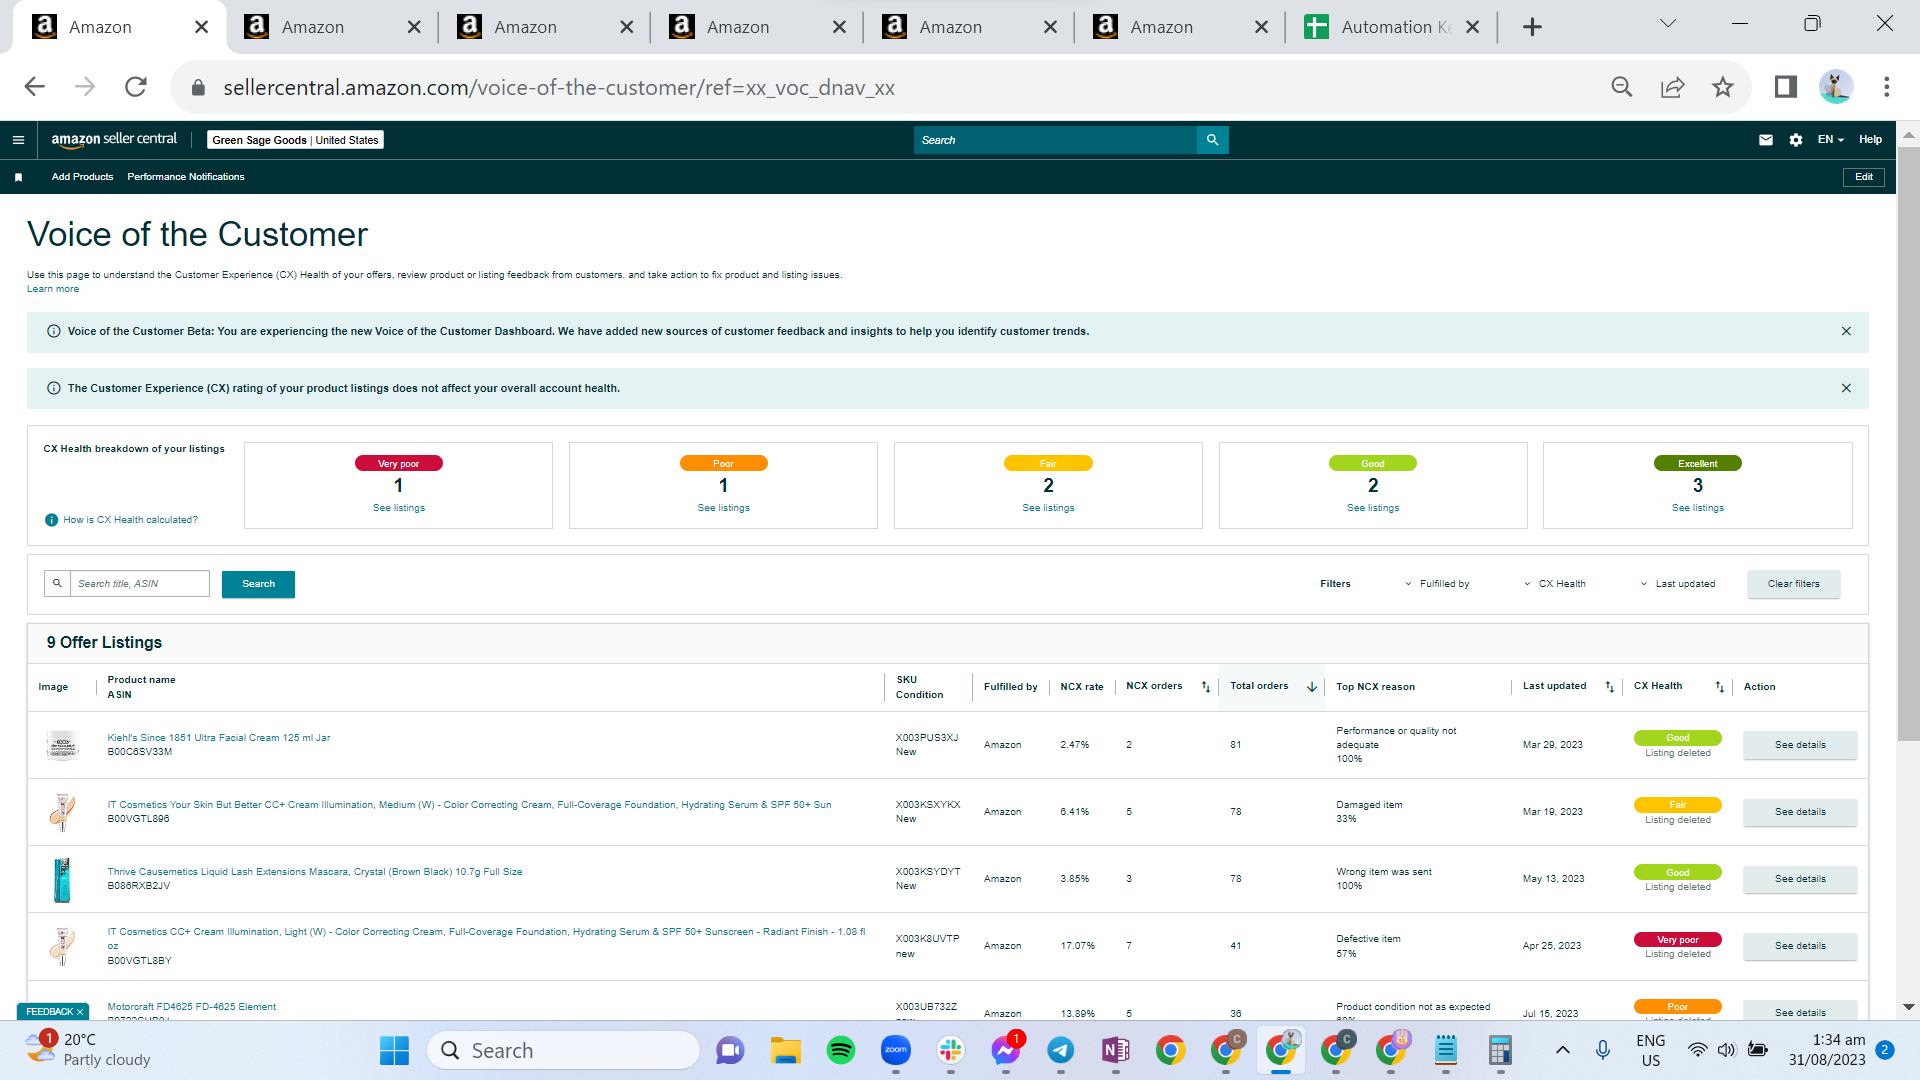
Task: Click the Search title, ASIN input field
Action: [x=139, y=584]
